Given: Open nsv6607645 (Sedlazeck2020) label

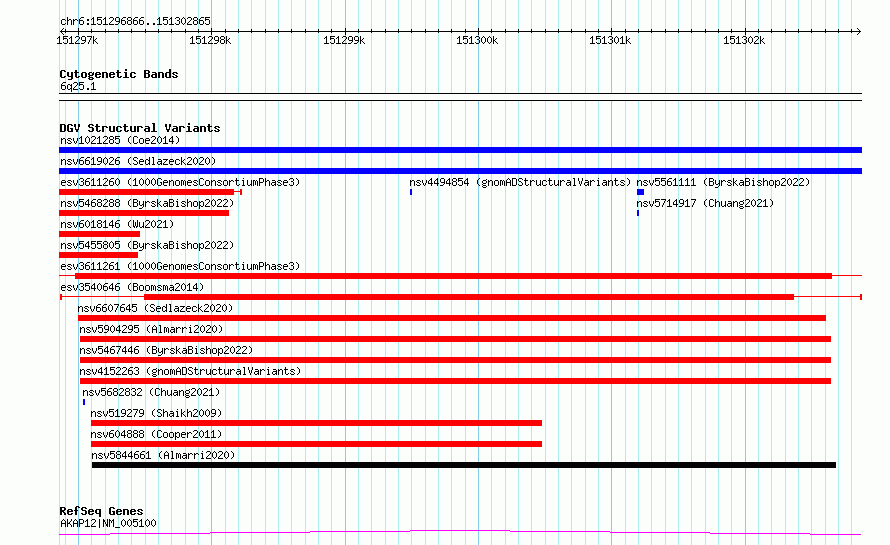Looking at the screenshot, I should 156,308.
